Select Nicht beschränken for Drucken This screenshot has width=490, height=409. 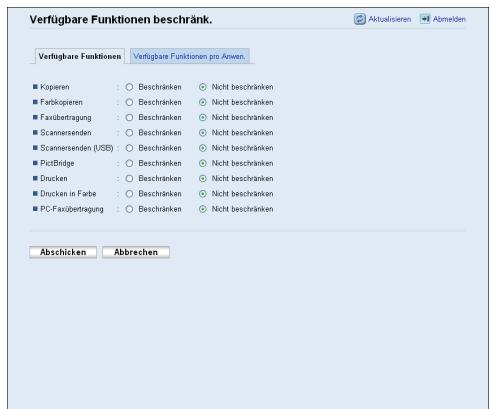(x=203, y=179)
